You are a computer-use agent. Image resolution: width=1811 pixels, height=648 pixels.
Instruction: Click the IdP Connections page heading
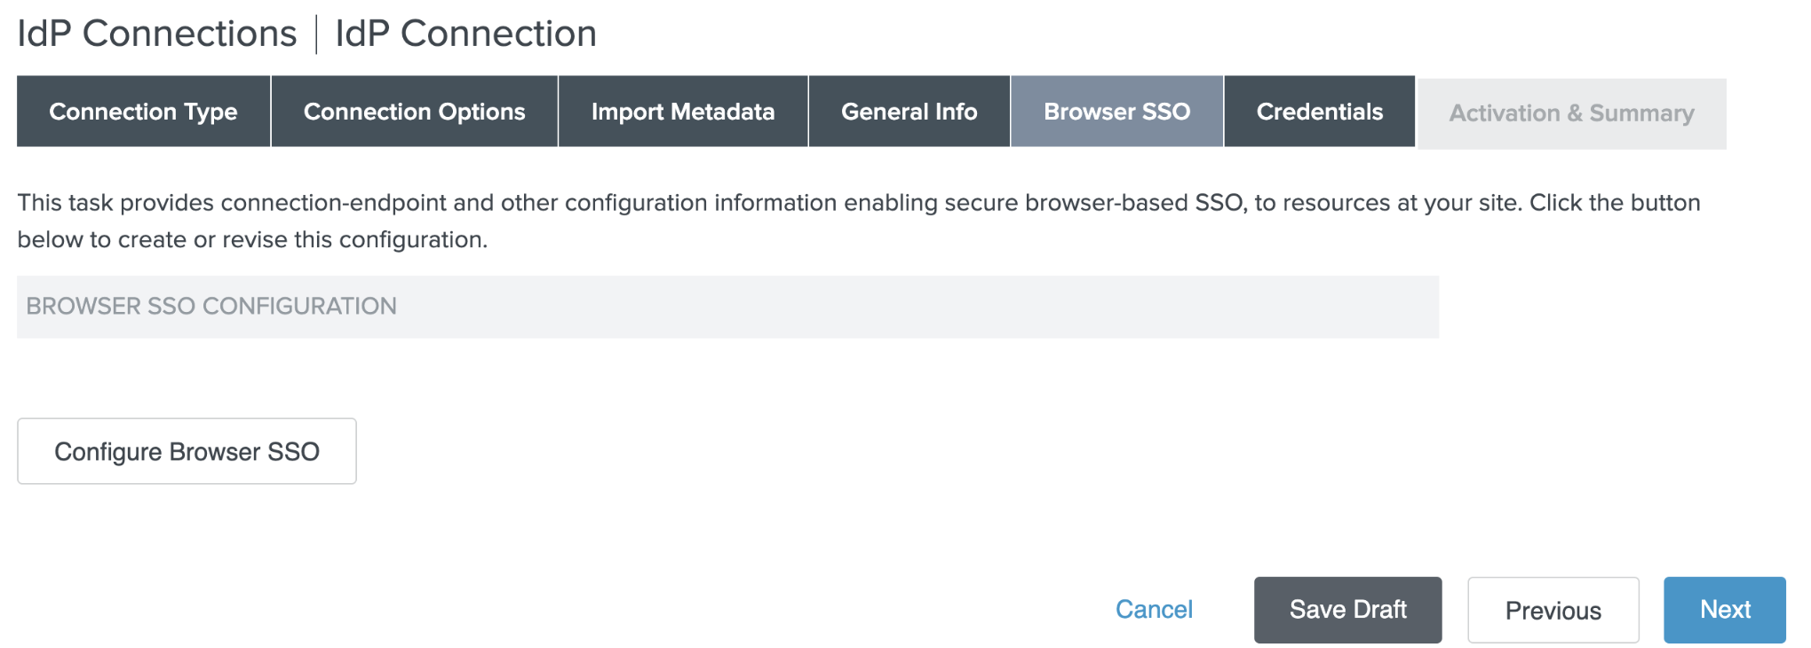tap(157, 34)
